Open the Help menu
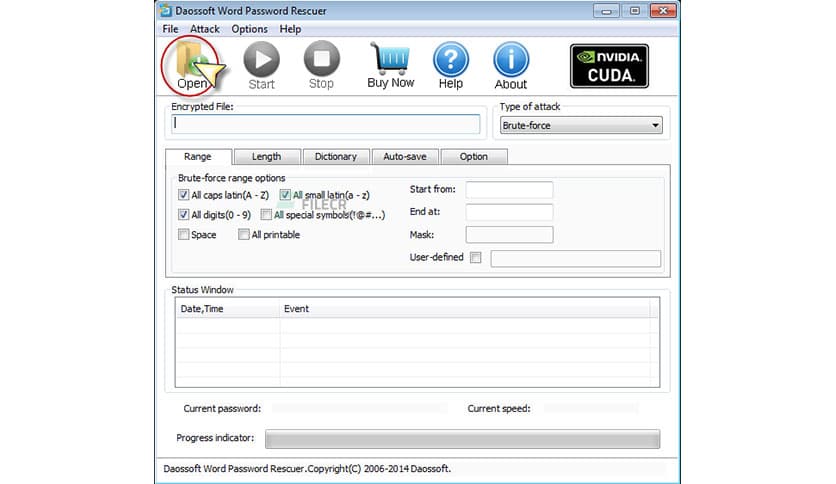 coord(290,29)
